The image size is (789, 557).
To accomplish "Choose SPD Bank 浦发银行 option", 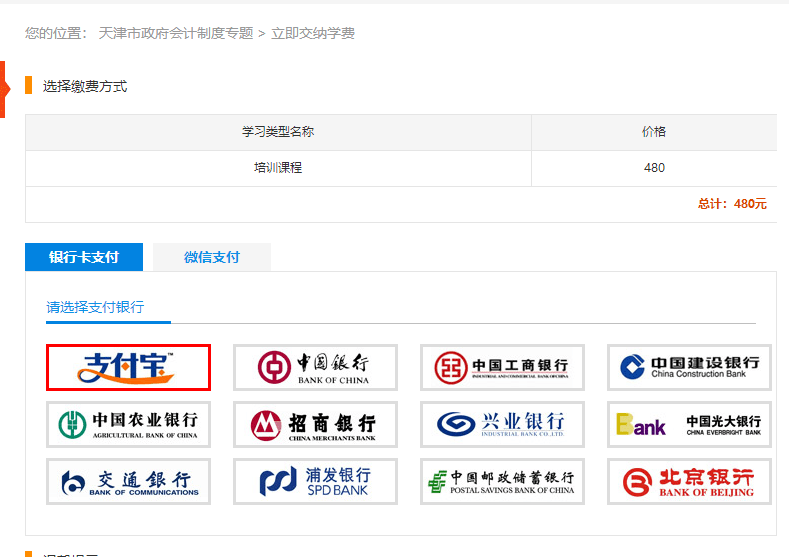I will pyautogui.click(x=315, y=481).
